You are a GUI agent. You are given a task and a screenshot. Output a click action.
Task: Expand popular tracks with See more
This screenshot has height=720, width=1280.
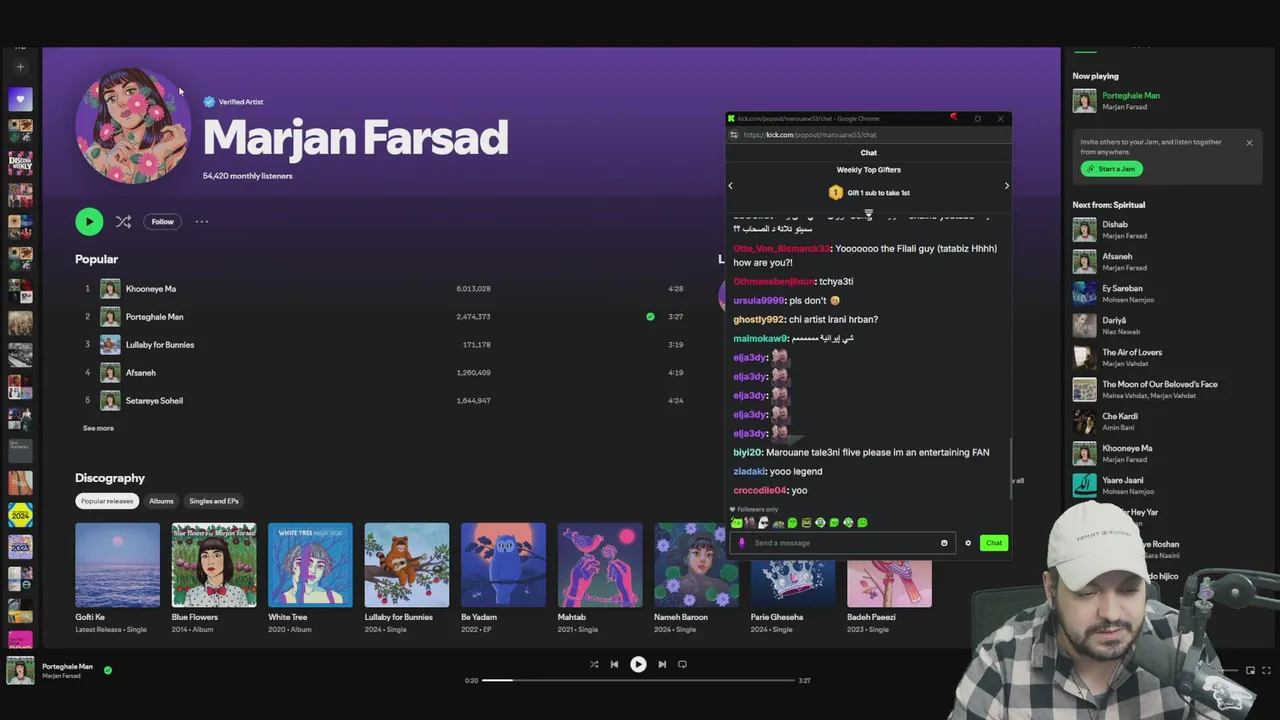pos(98,428)
